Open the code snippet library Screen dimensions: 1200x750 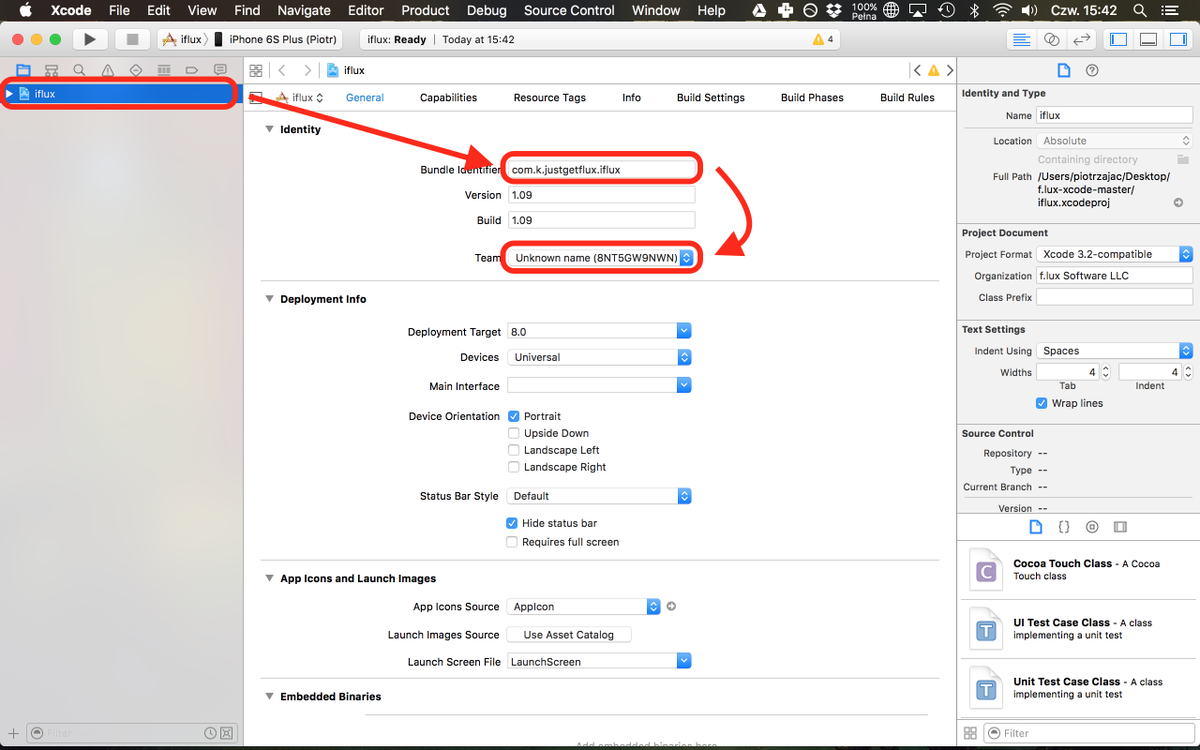[1064, 527]
